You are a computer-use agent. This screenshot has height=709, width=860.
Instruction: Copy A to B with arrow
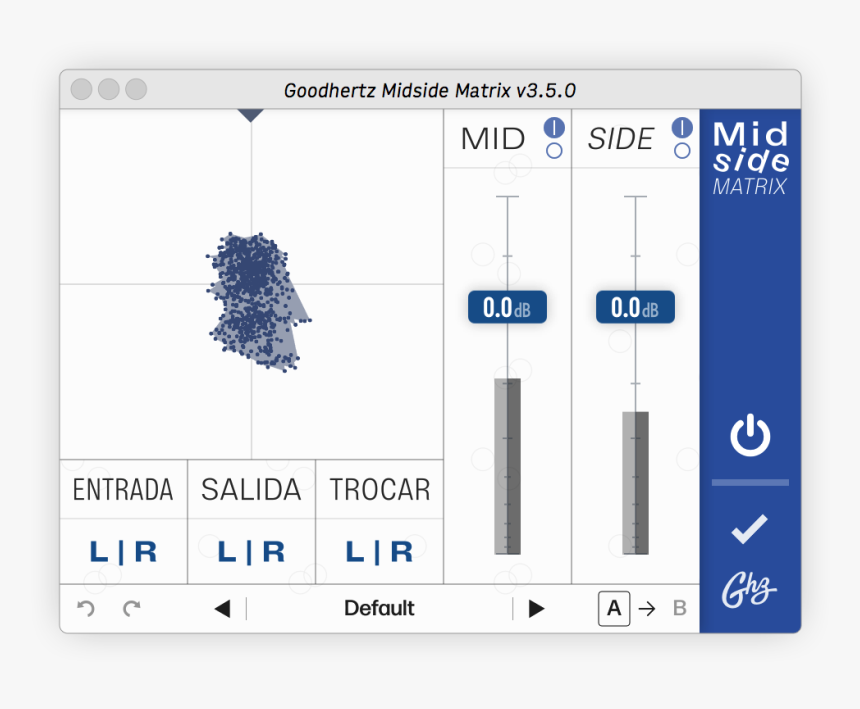coord(647,609)
